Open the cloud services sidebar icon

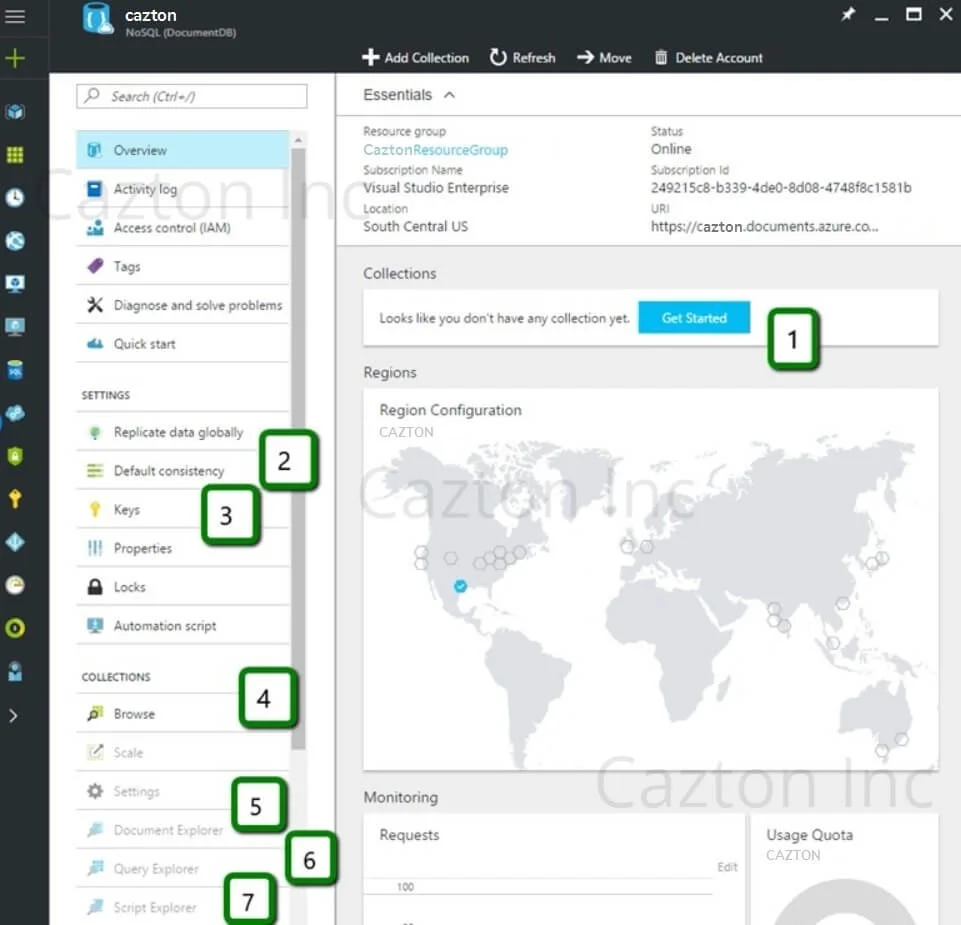coord(15,413)
